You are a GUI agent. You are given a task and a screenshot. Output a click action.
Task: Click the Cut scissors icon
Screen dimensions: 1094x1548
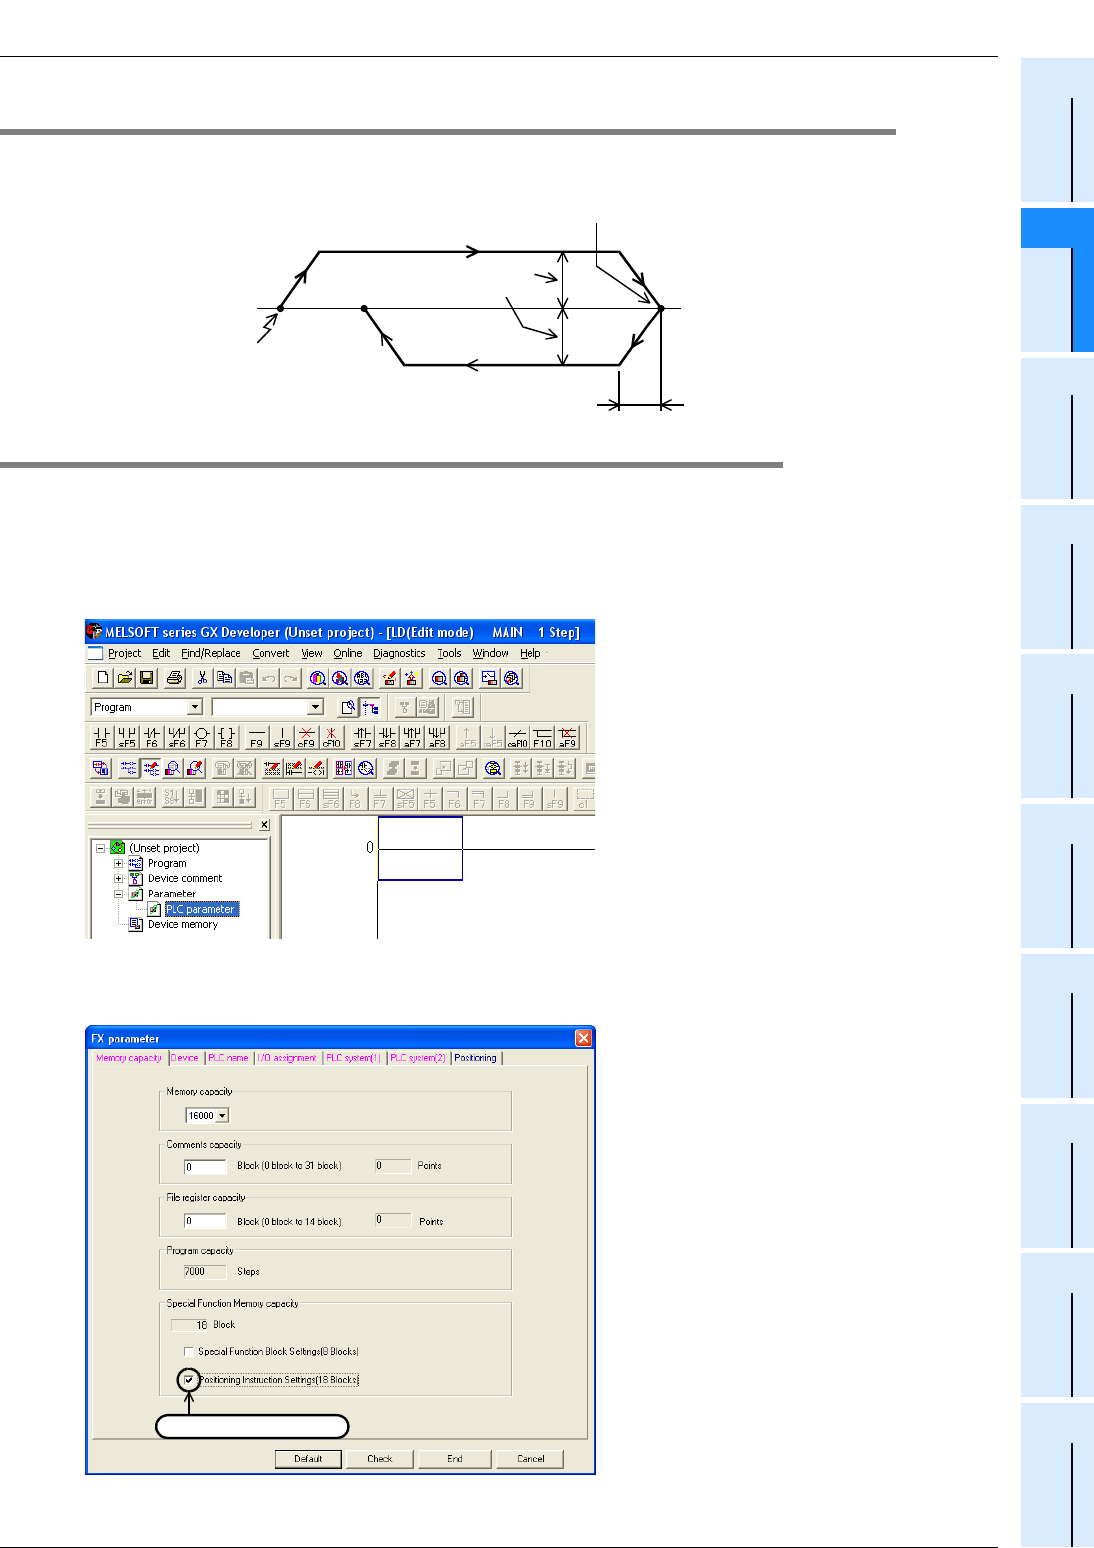coord(202,678)
